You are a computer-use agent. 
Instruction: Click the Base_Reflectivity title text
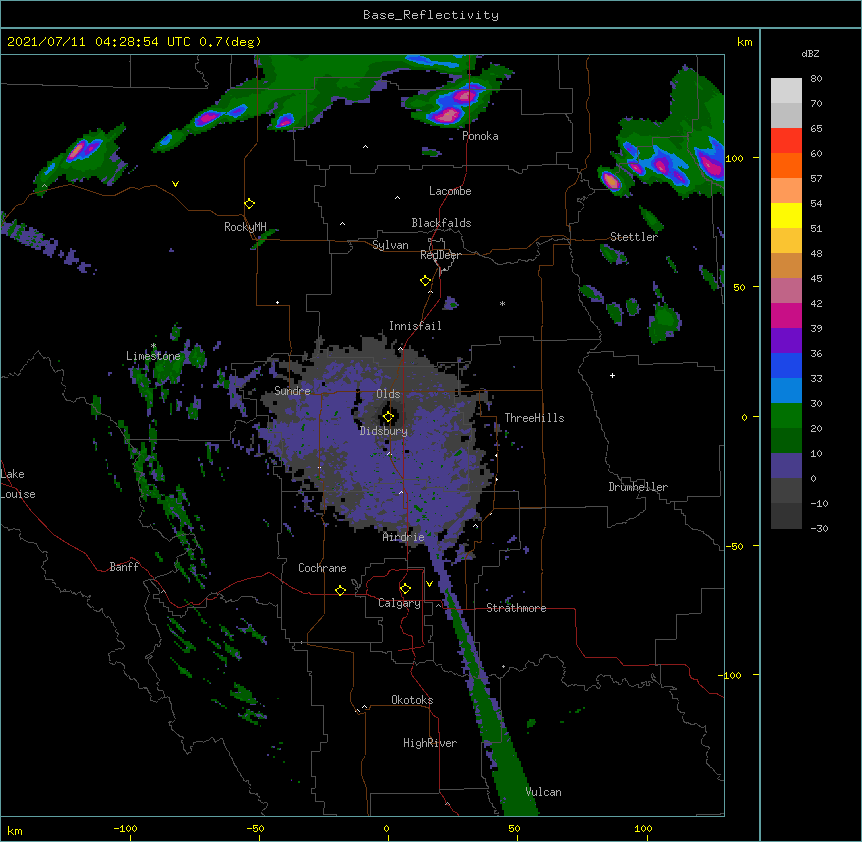pos(431,15)
